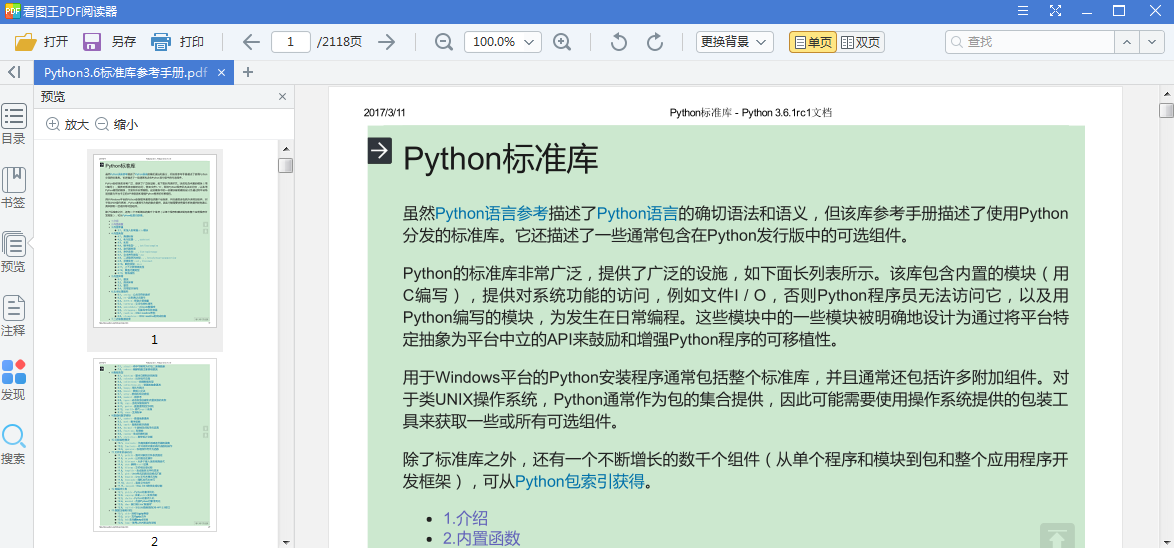Image resolution: width=1174 pixels, height=548 pixels.
Task: Rotate the page counterclockwise
Action: (x=618, y=42)
